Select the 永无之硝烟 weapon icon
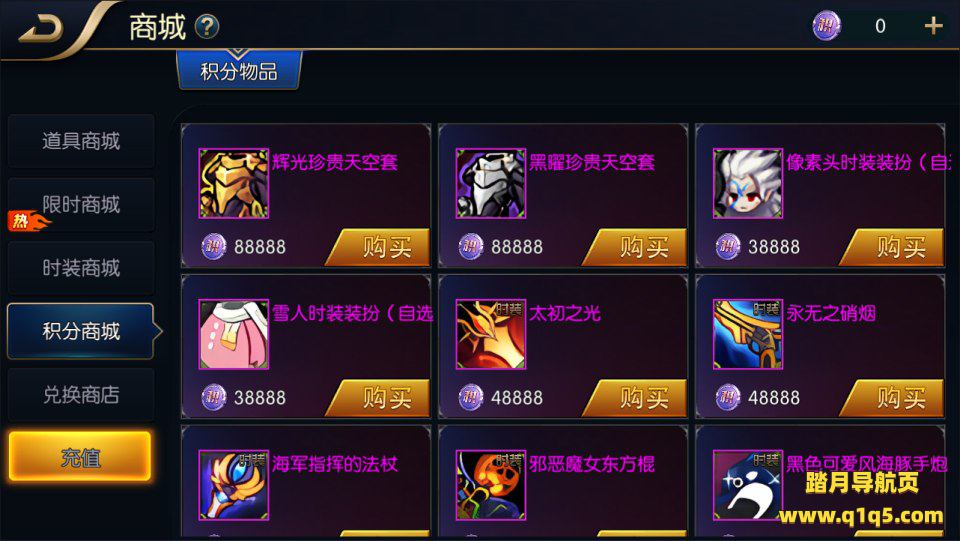The width and height of the screenshot is (960, 541). pos(748,334)
